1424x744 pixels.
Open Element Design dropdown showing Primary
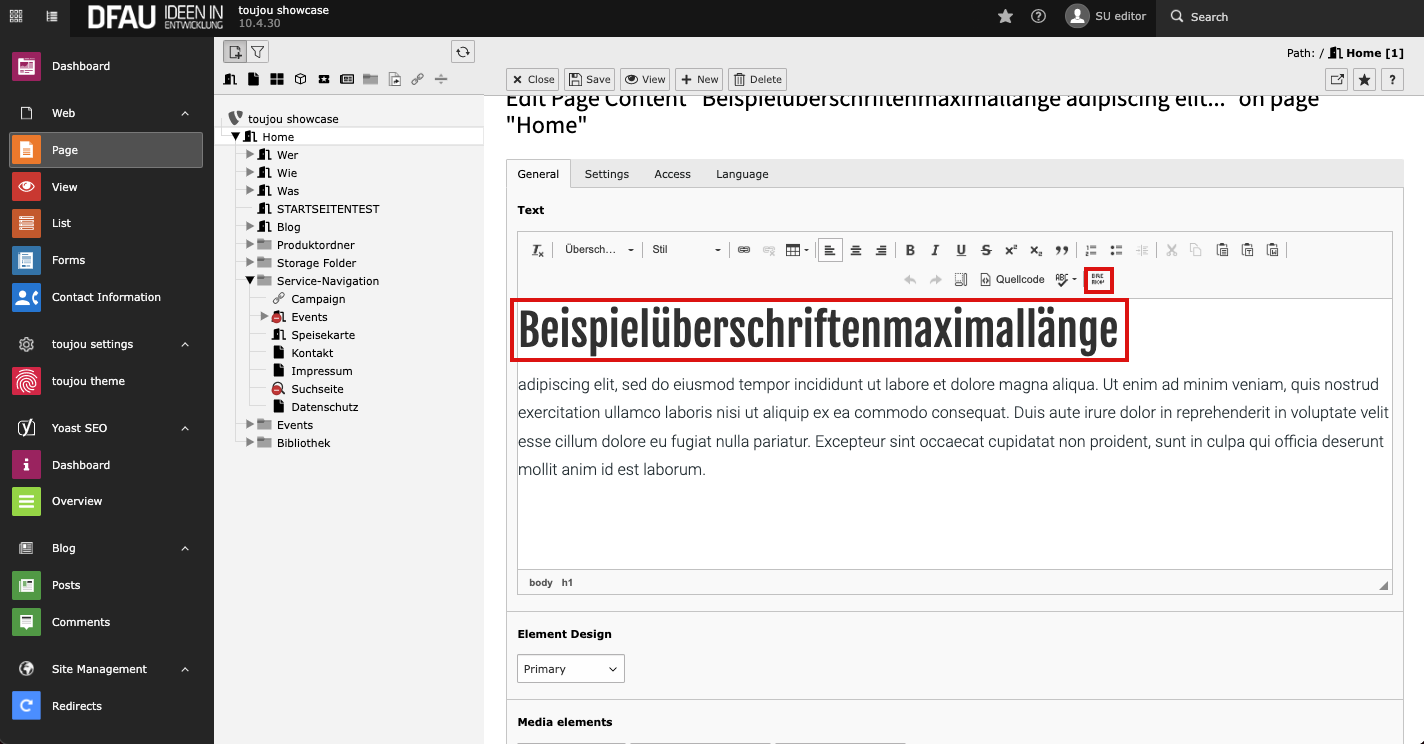tap(571, 669)
